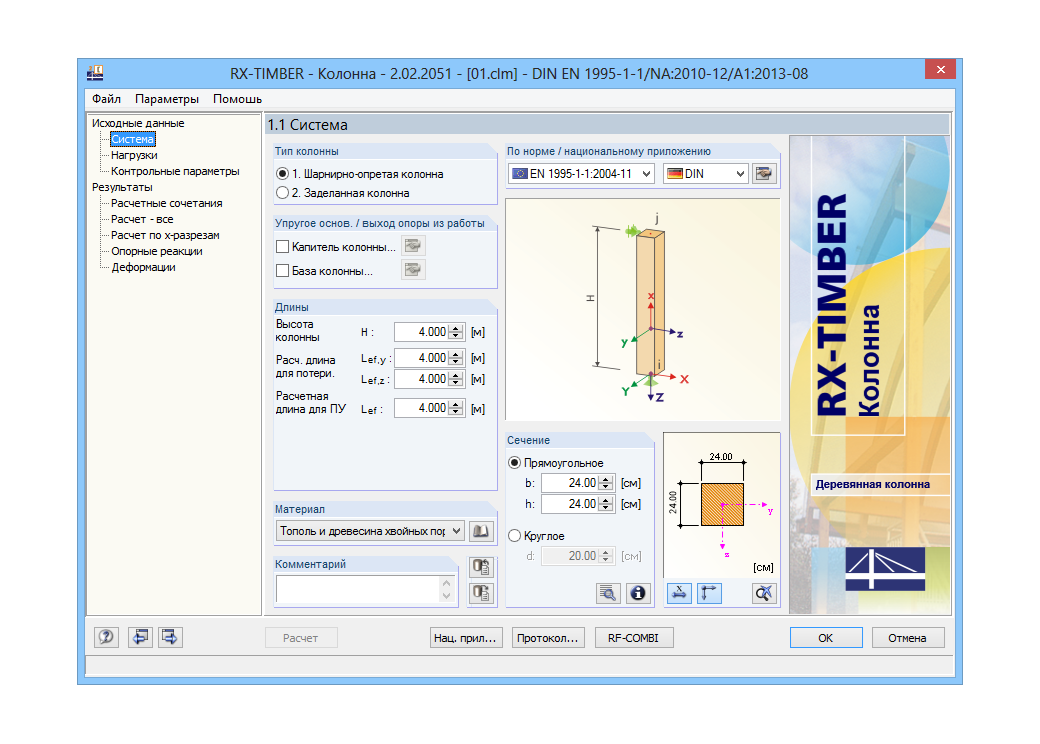Click the RF-COMBI button
The width and height of the screenshot is (1040, 744).
(x=635, y=637)
